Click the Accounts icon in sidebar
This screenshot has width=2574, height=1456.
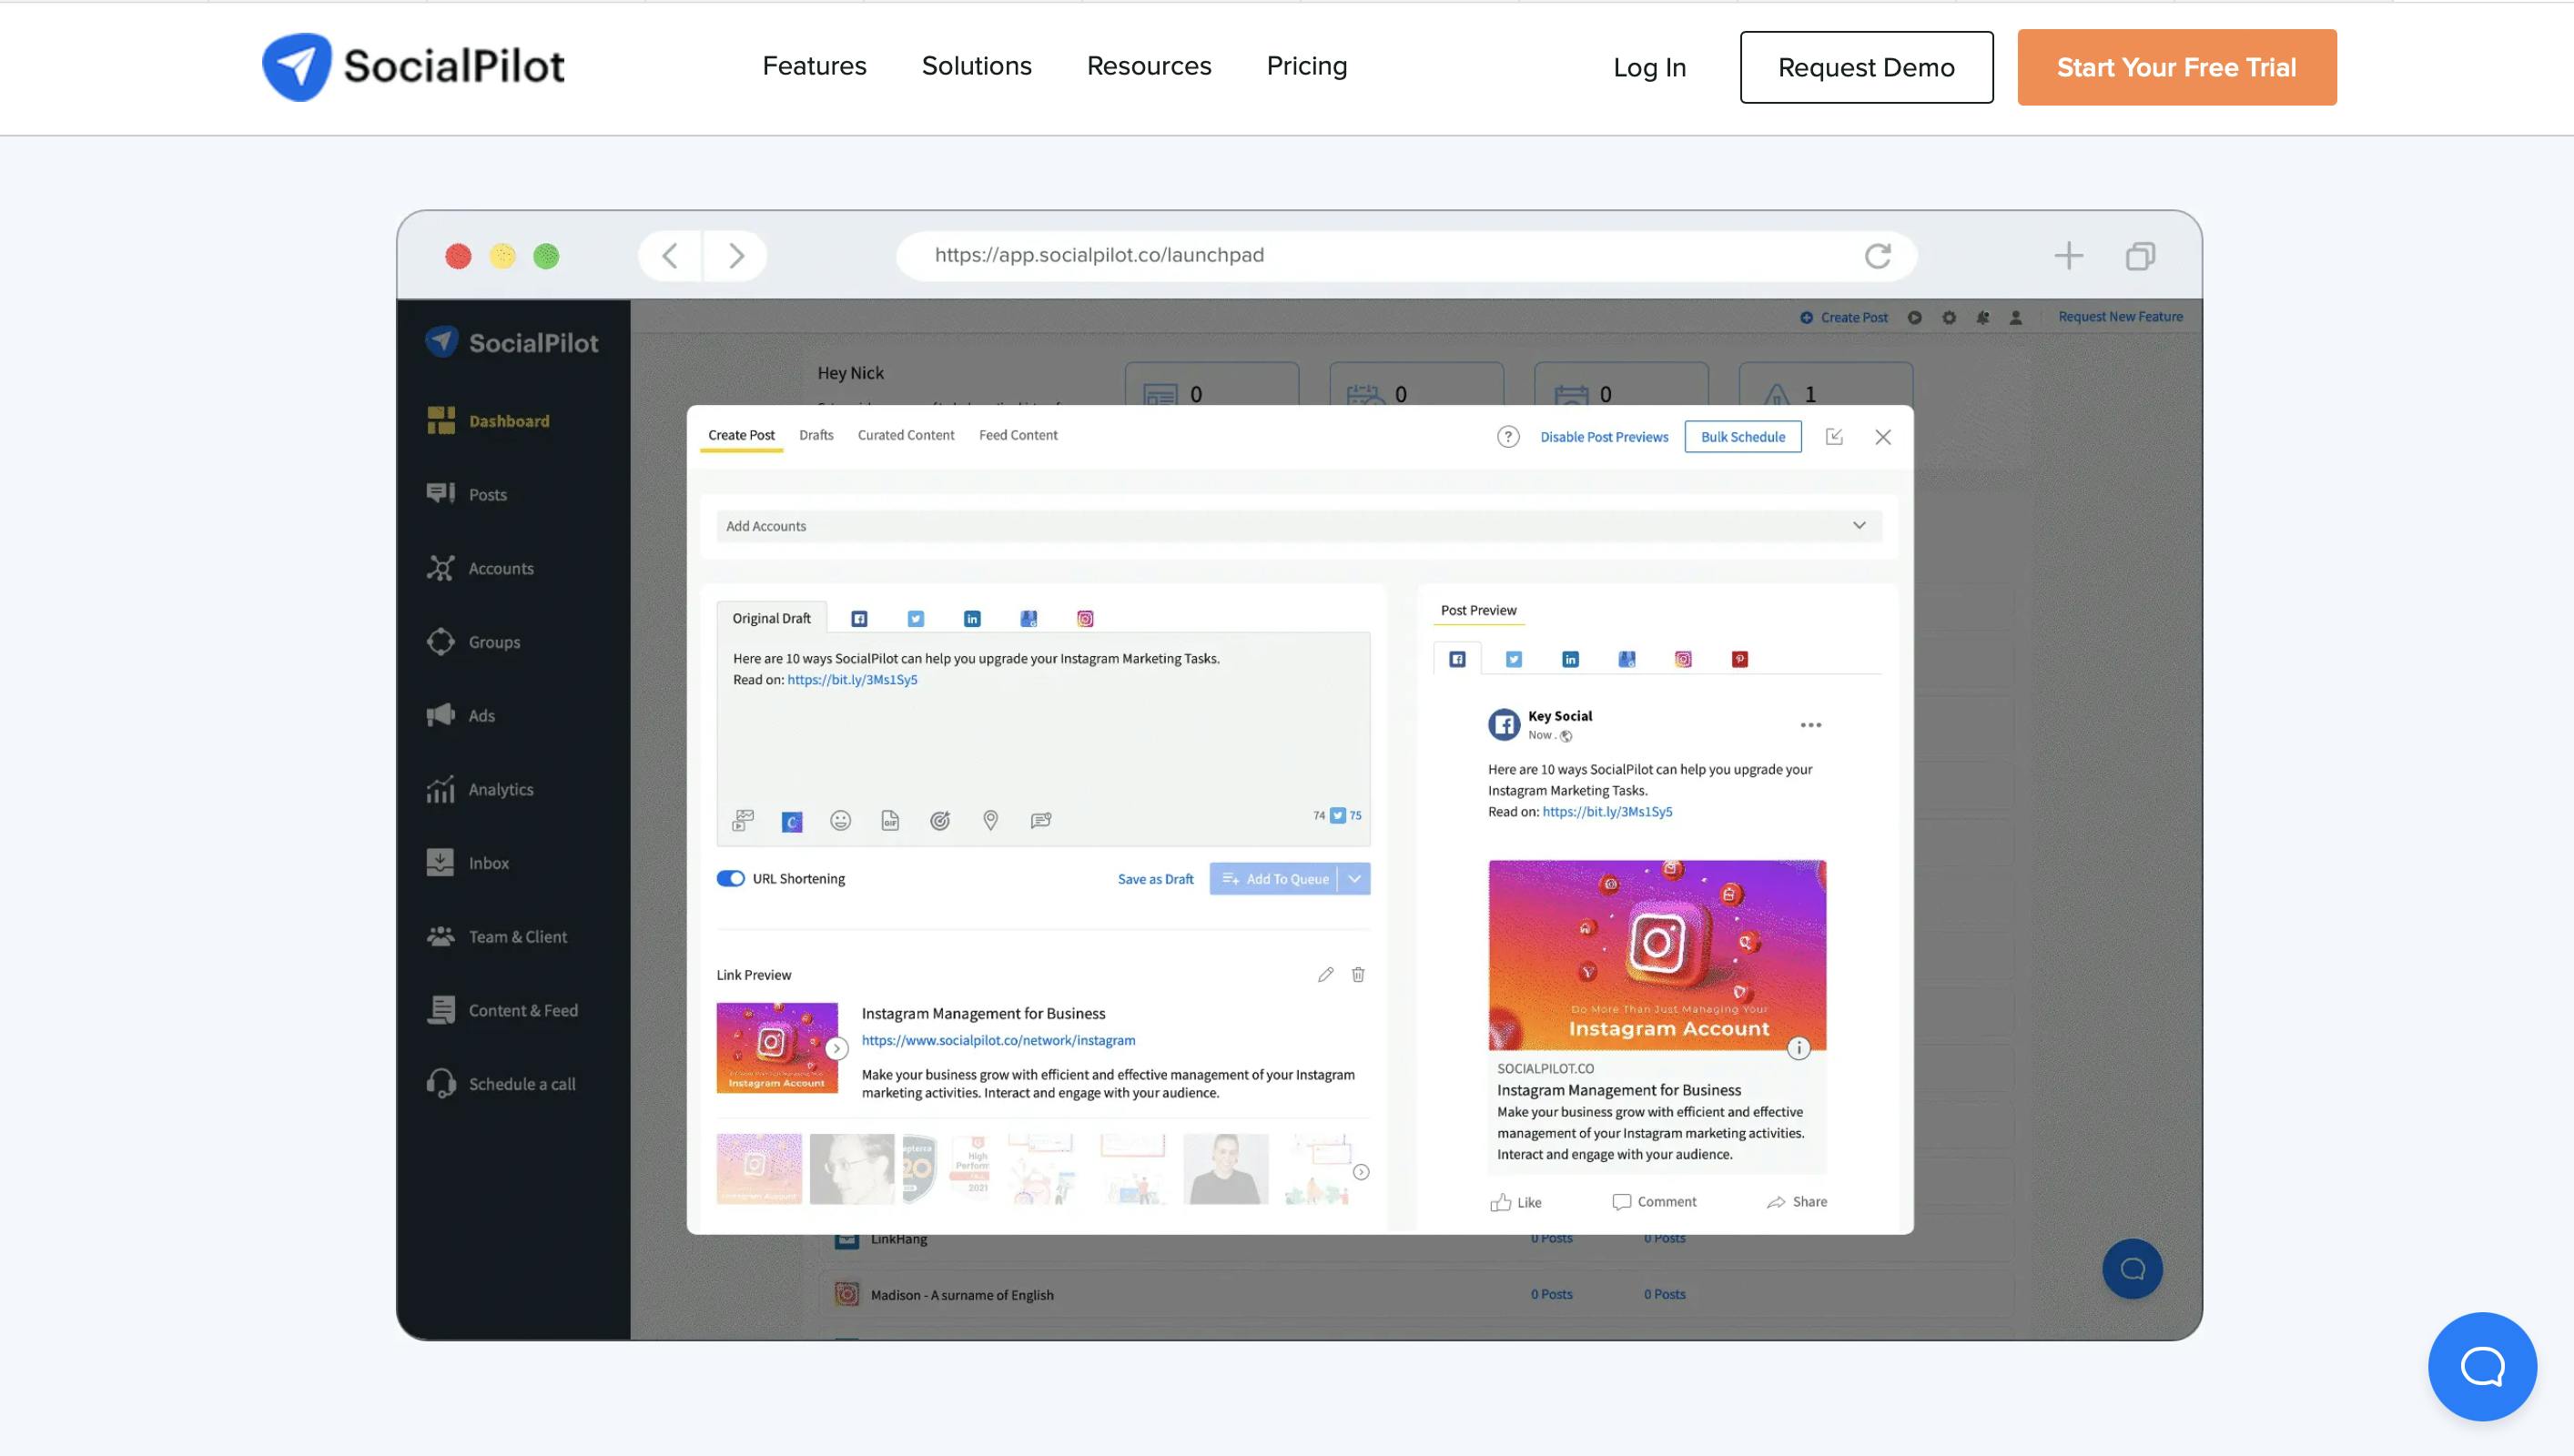[x=442, y=567]
